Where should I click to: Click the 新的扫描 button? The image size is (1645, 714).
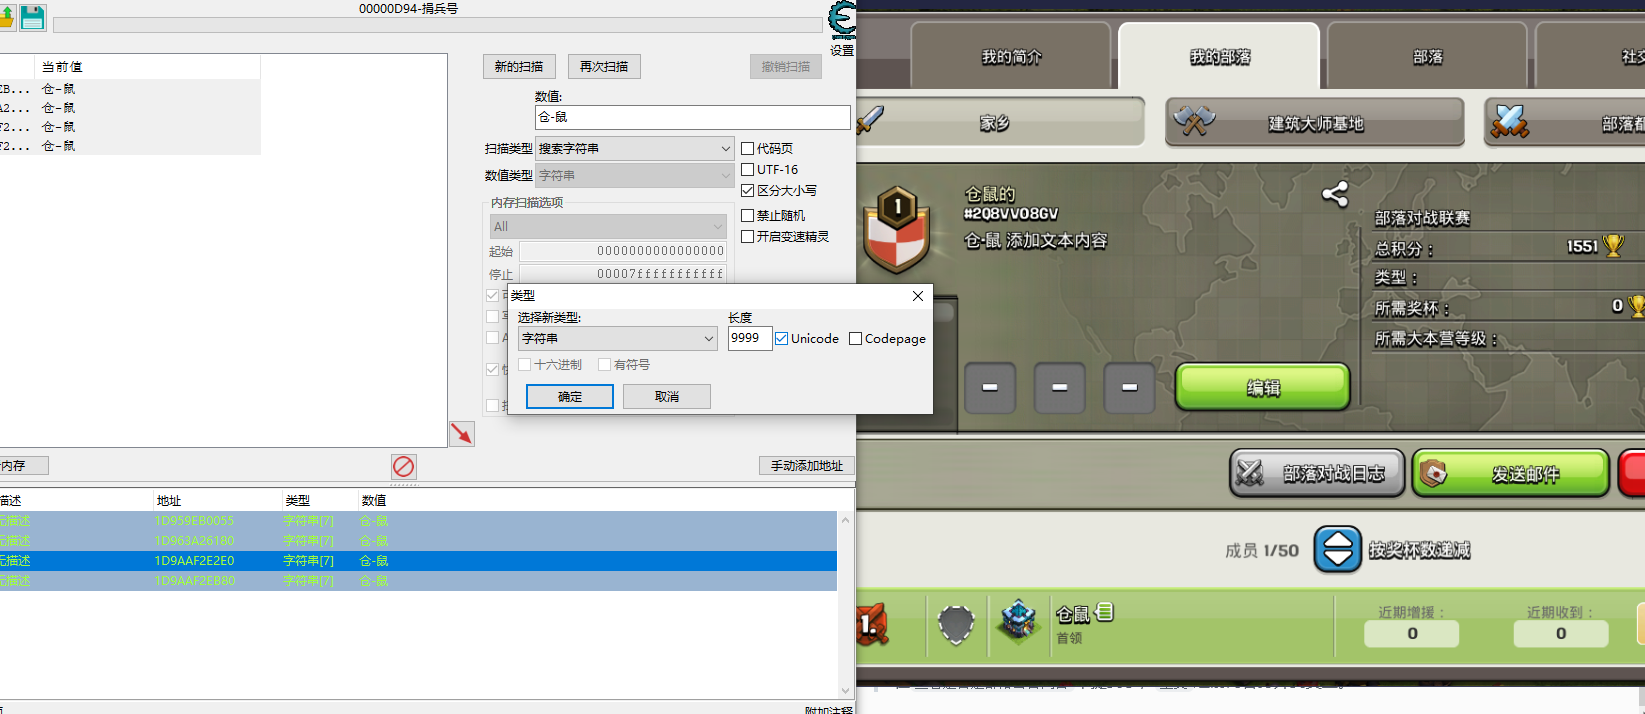519,66
